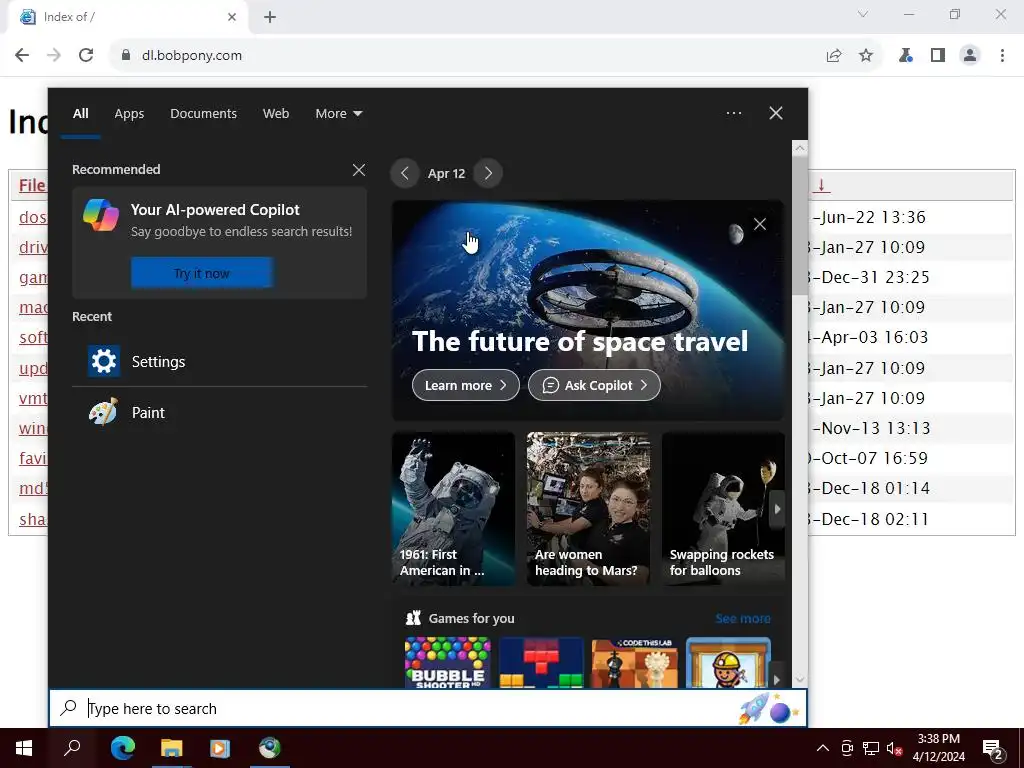Click browser back arrow
1024x768 pixels.
point(22,56)
